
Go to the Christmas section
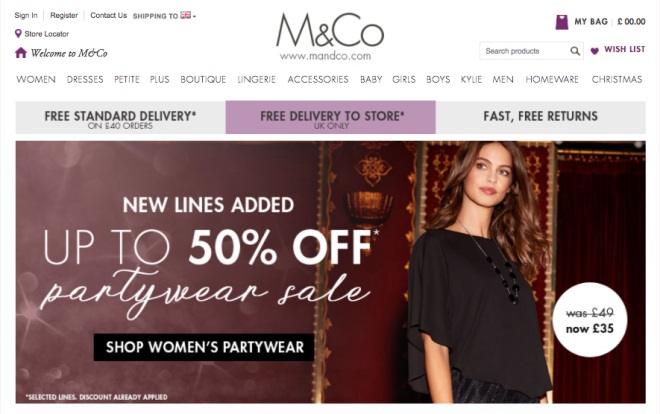click(617, 80)
